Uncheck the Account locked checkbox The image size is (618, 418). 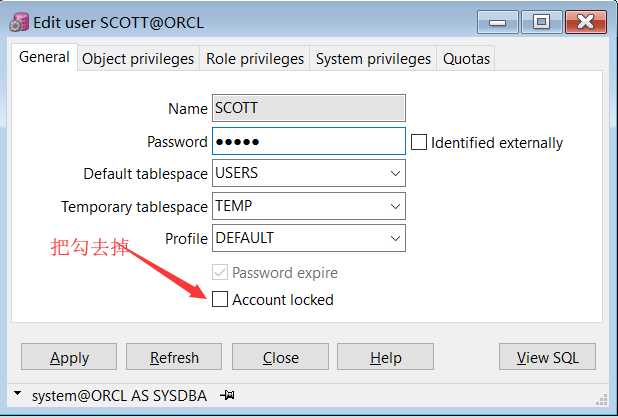[220, 299]
